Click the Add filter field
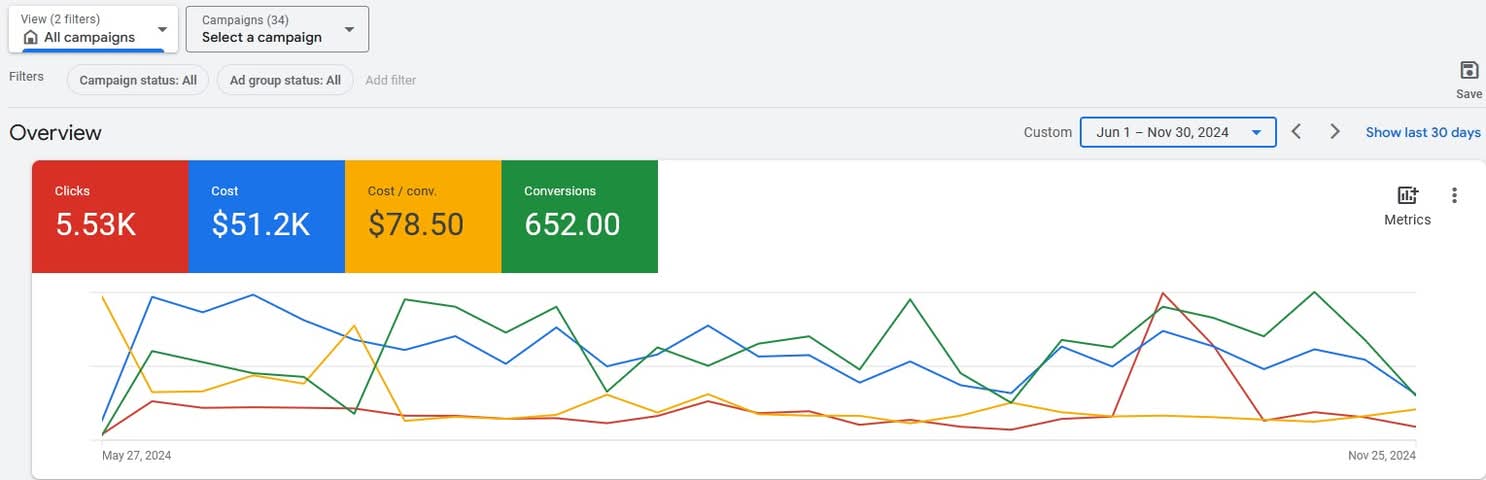This screenshot has width=1486, height=480. (x=391, y=80)
